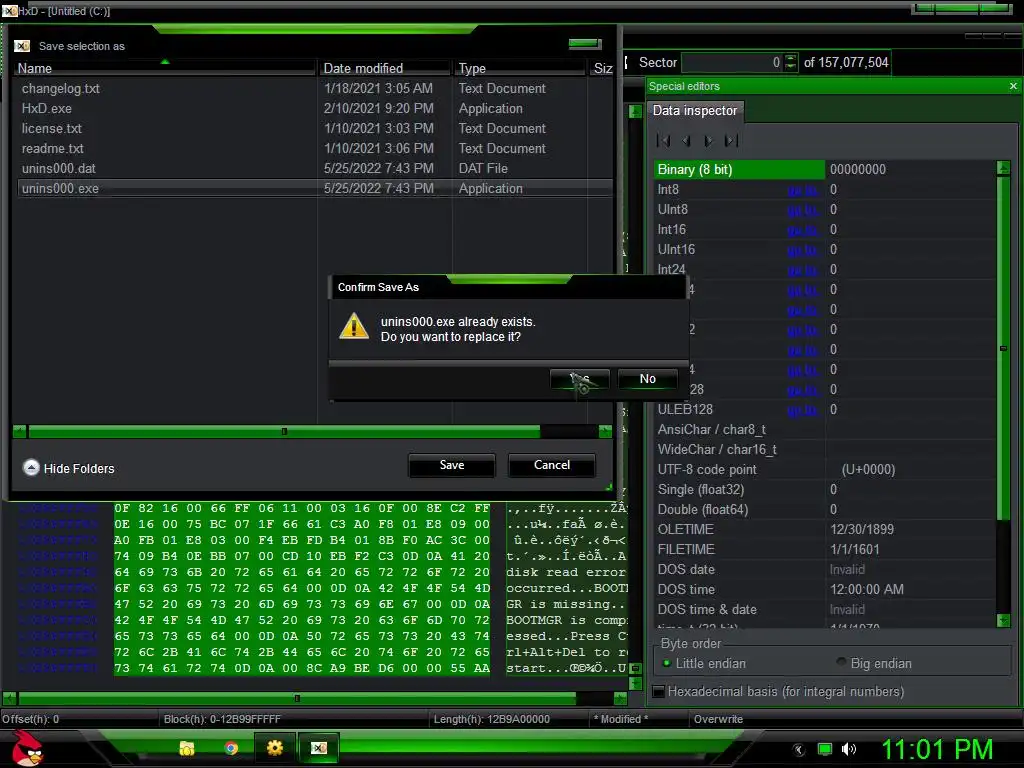The height and width of the screenshot is (768, 1024).
Task: Sort files by Date modified column
Action: [385, 68]
